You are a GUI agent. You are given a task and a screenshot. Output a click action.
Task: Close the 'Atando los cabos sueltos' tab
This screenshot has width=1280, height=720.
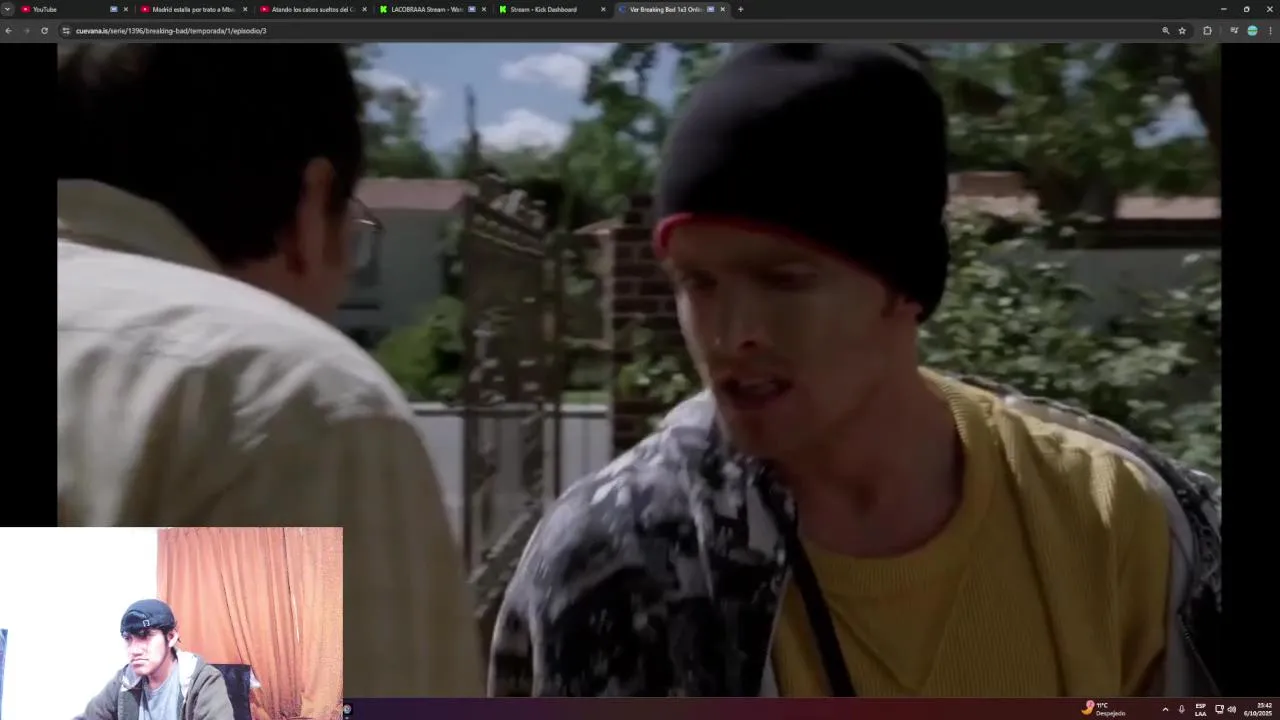364,9
